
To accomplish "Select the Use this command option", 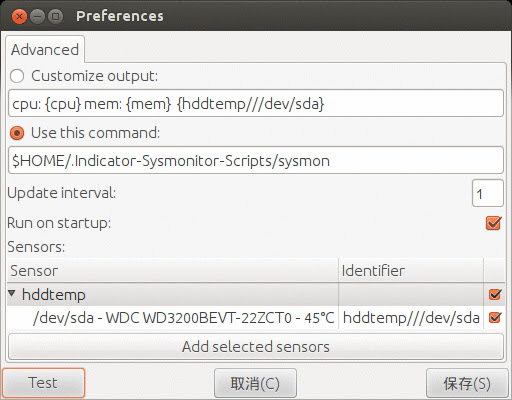I will [17, 133].
